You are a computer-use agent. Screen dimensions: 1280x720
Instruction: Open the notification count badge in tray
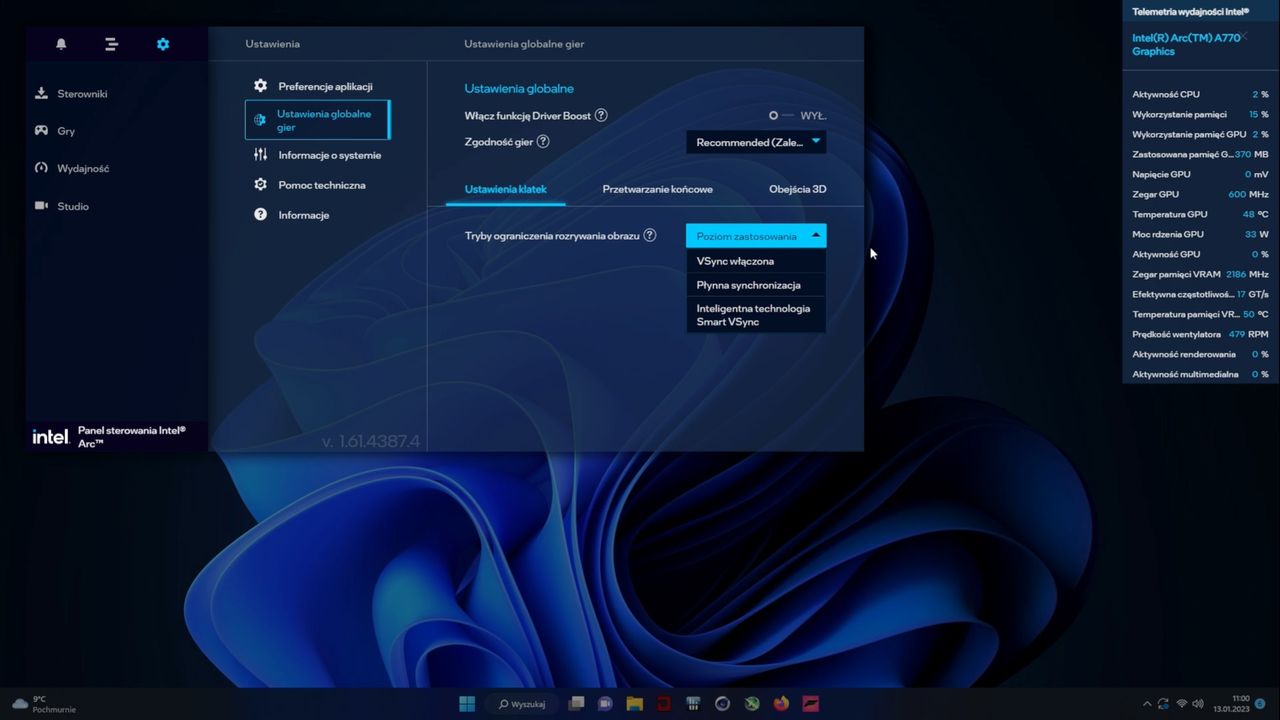(x=1261, y=704)
